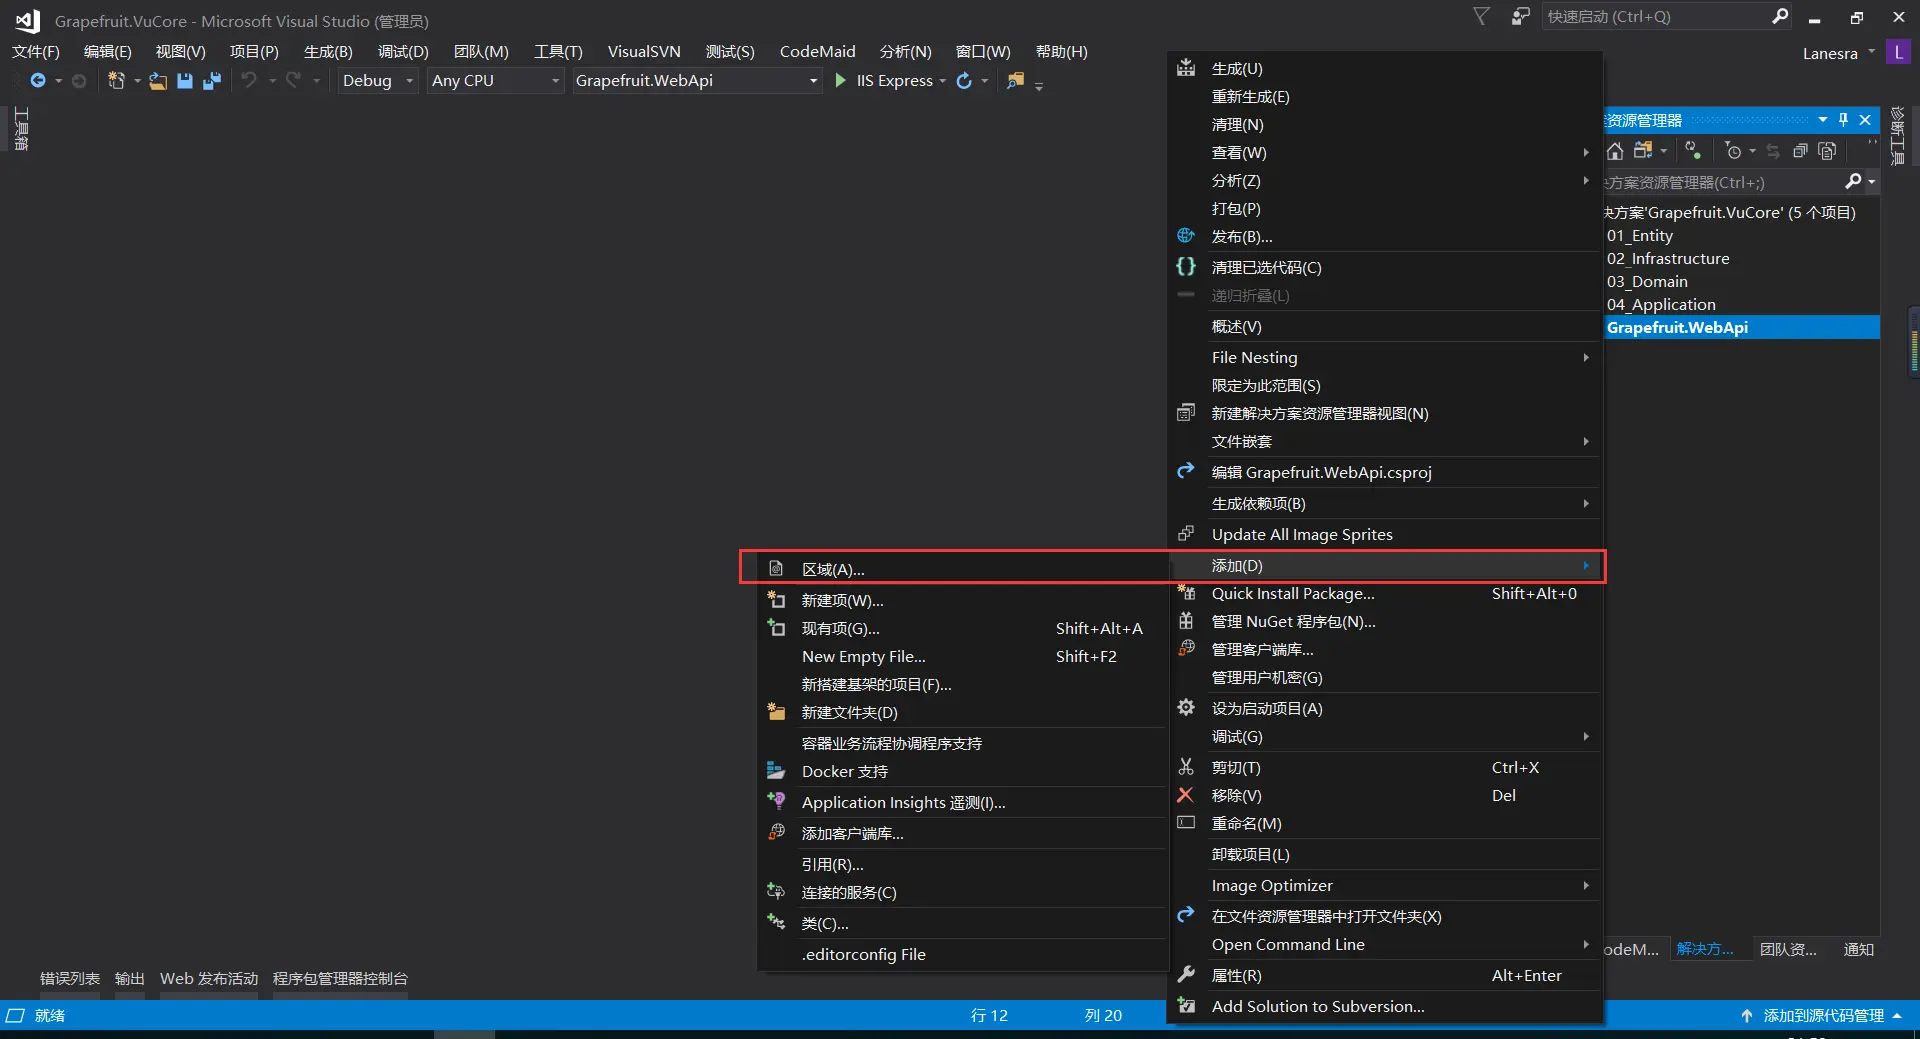This screenshot has height=1039, width=1920.
Task: Choose 新建文件夹(D) from the submenu
Action: pyautogui.click(x=963, y=713)
